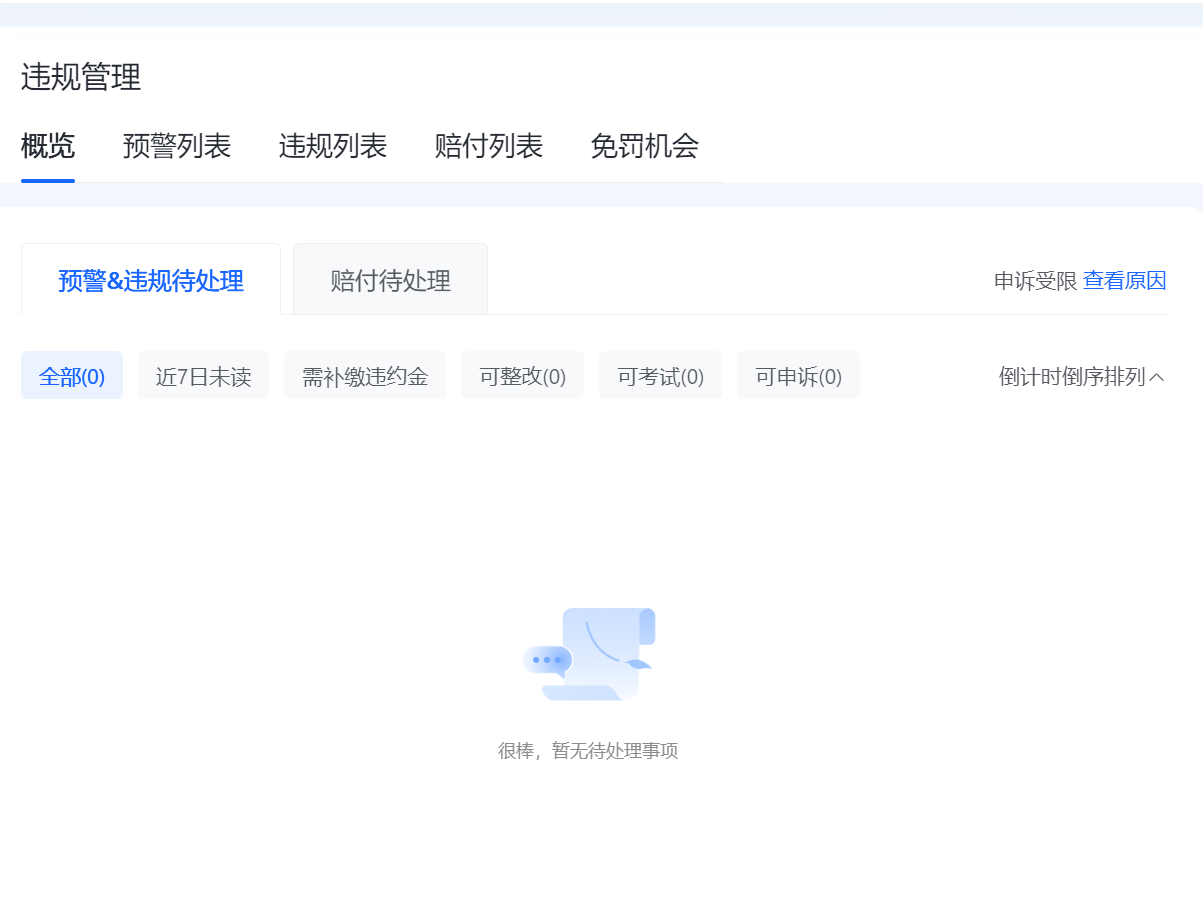Screen dimensions: 1203x903
Task: Filter by 需补缴违约金
Action: click(365, 376)
